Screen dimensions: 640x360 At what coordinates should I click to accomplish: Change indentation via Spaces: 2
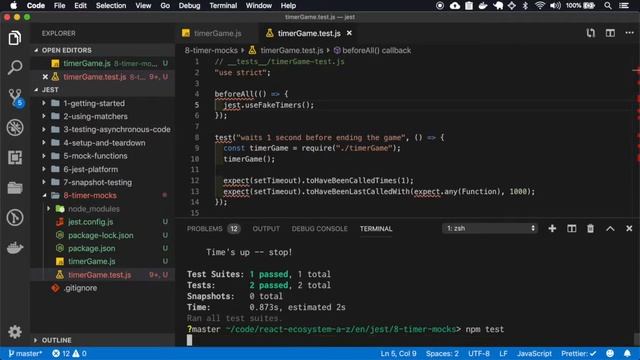tap(442, 353)
